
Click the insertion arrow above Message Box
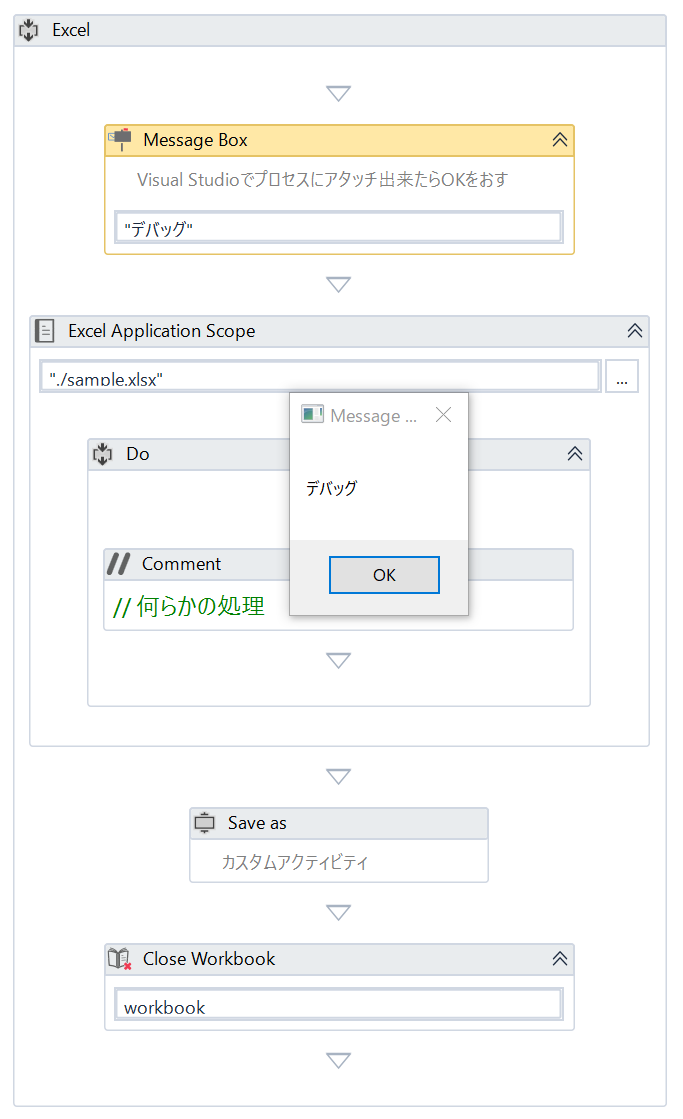tap(338, 93)
